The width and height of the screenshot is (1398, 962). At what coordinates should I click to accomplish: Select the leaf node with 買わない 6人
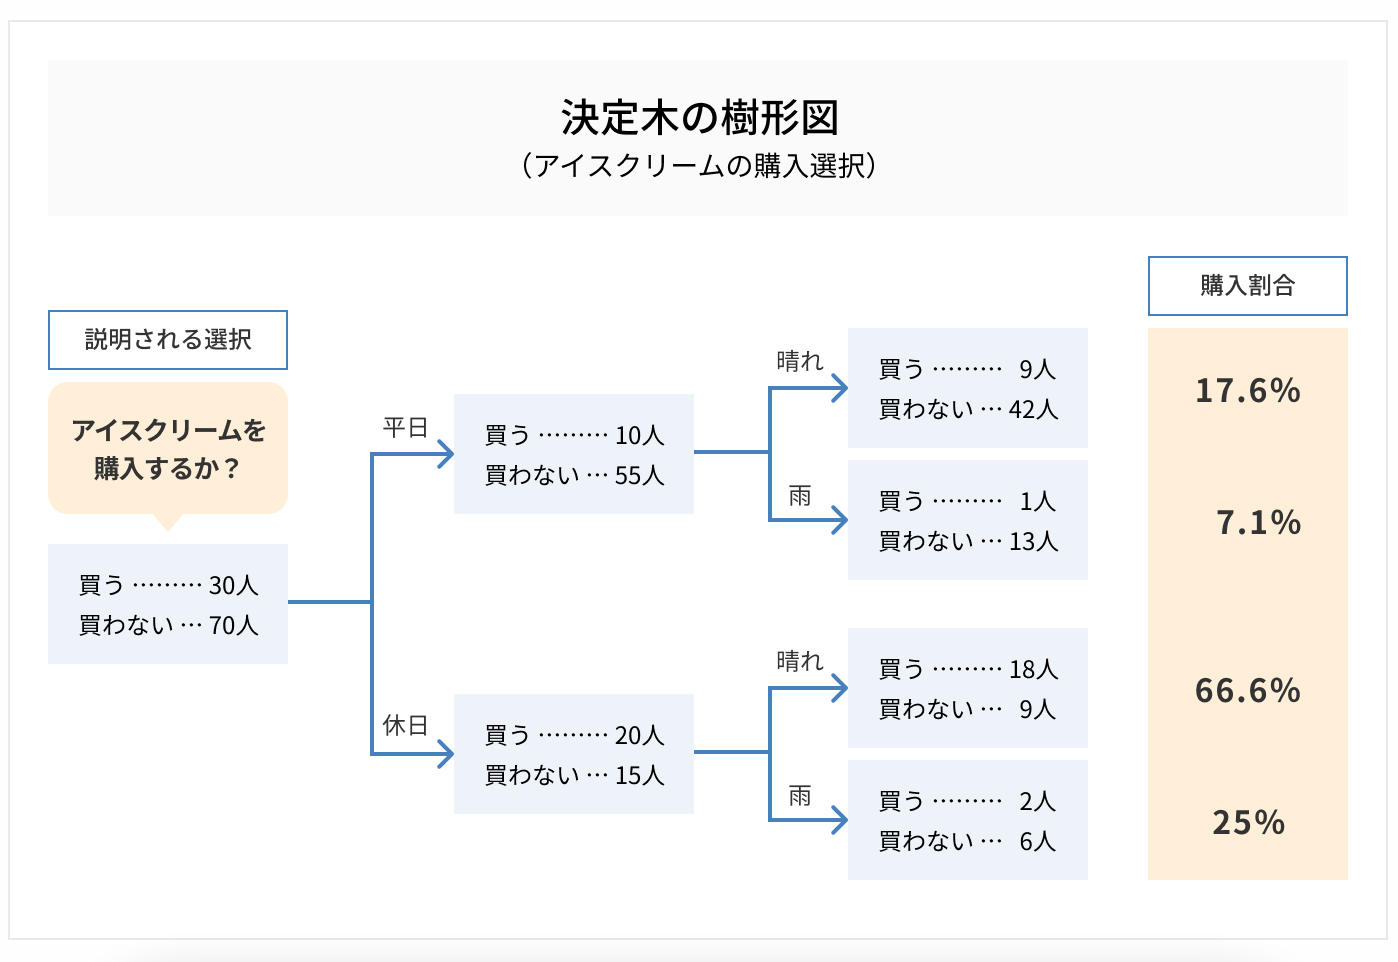[968, 820]
